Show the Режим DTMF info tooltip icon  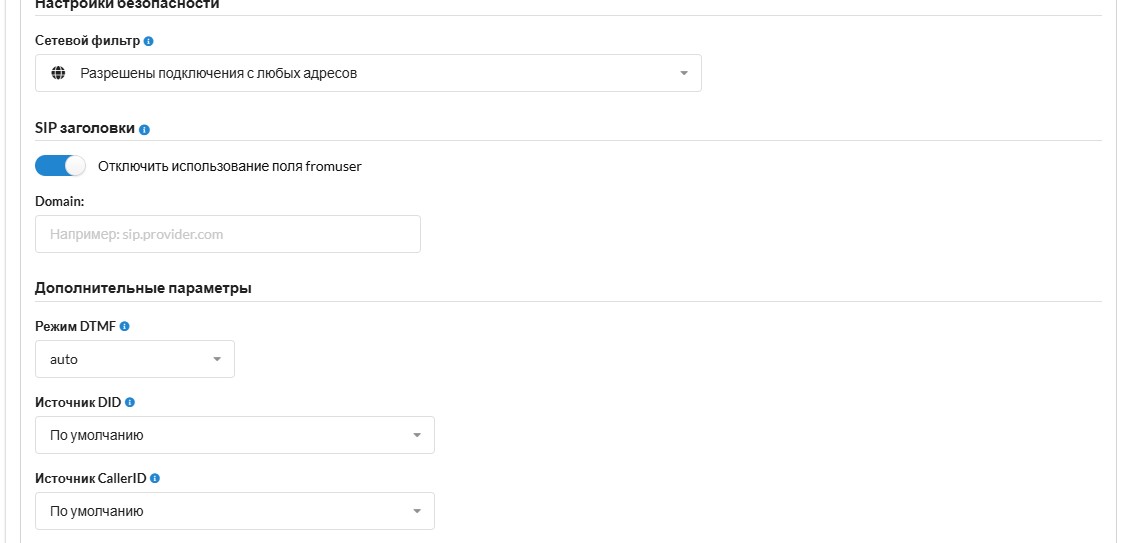[x=125, y=326]
